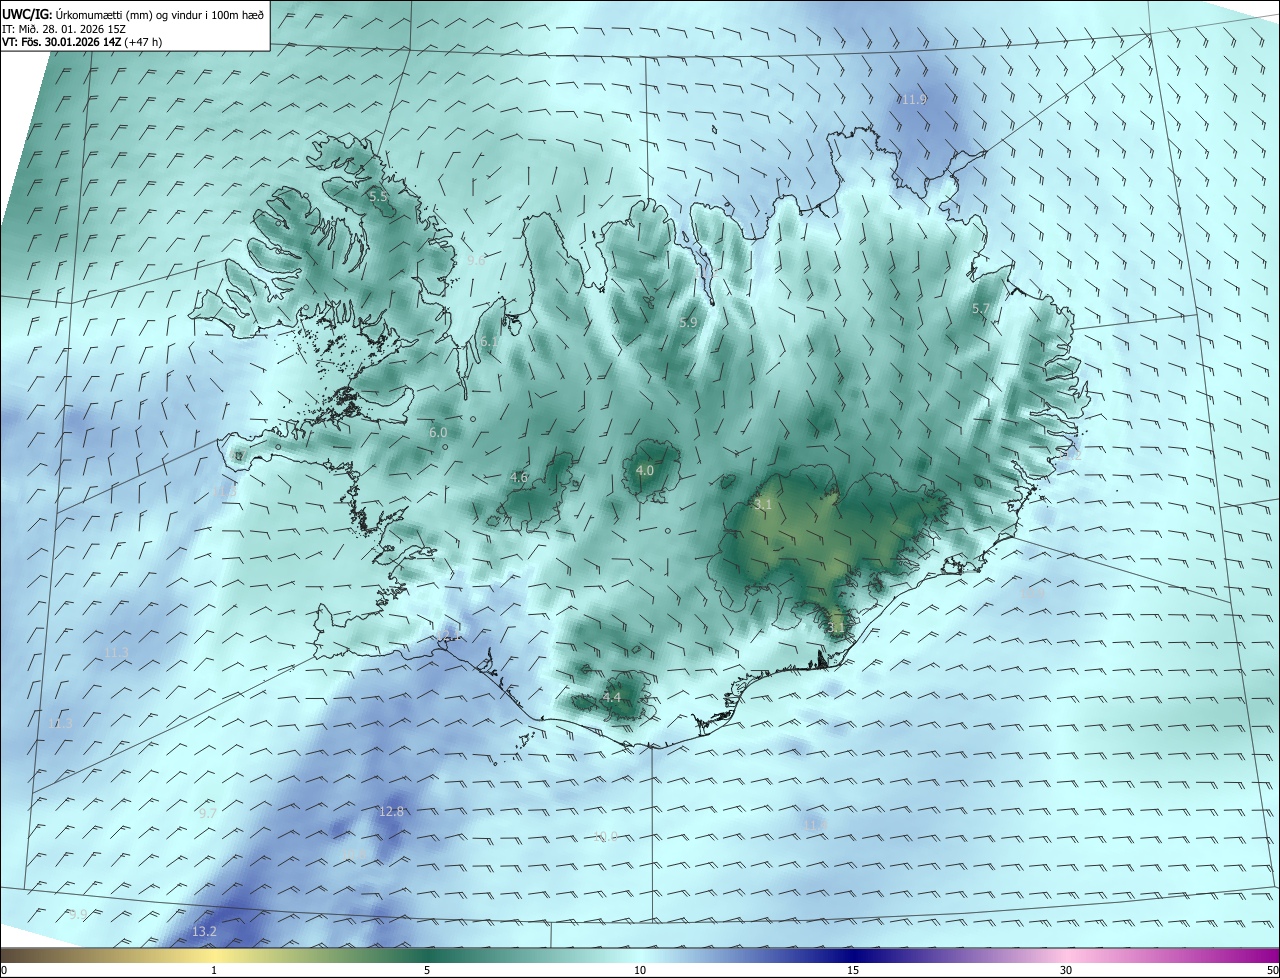Click the 4.0 value over Hofsjökull glacier
Image resolution: width=1280 pixels, height=978 pixels.
pyautogui.click(x=645, y=470)
